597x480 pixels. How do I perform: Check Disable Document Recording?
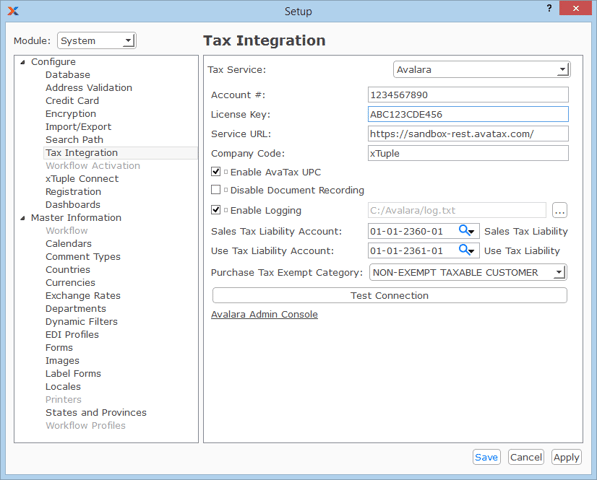(x=216, y=190)
